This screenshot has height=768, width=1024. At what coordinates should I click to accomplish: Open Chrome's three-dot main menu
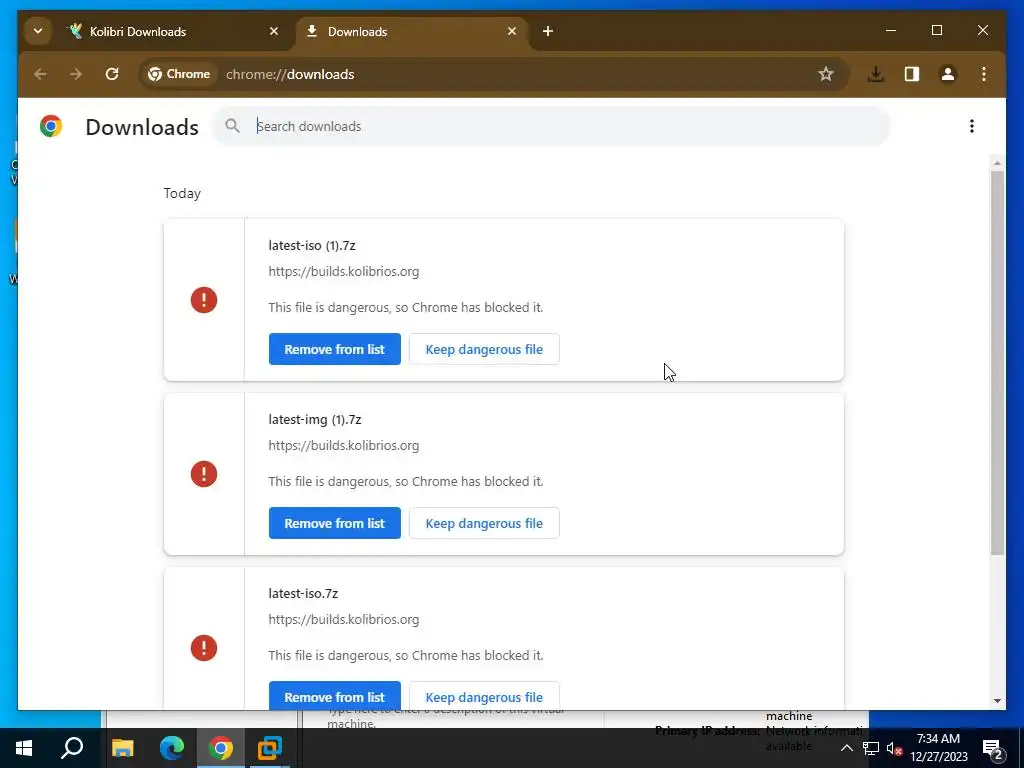click(984, 74)
